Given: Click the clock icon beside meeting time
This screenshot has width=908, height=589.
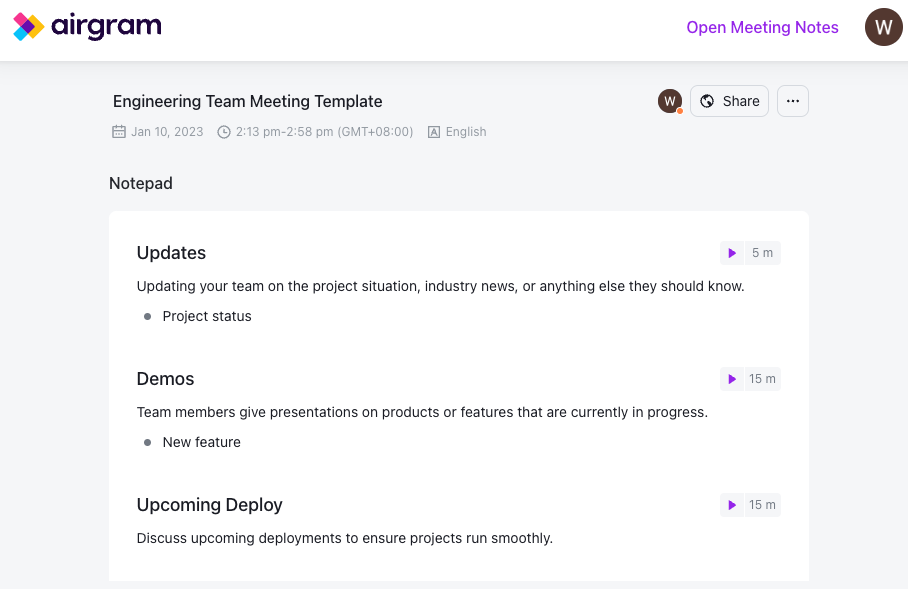Looking at the screenshot, I should [224, 132].
